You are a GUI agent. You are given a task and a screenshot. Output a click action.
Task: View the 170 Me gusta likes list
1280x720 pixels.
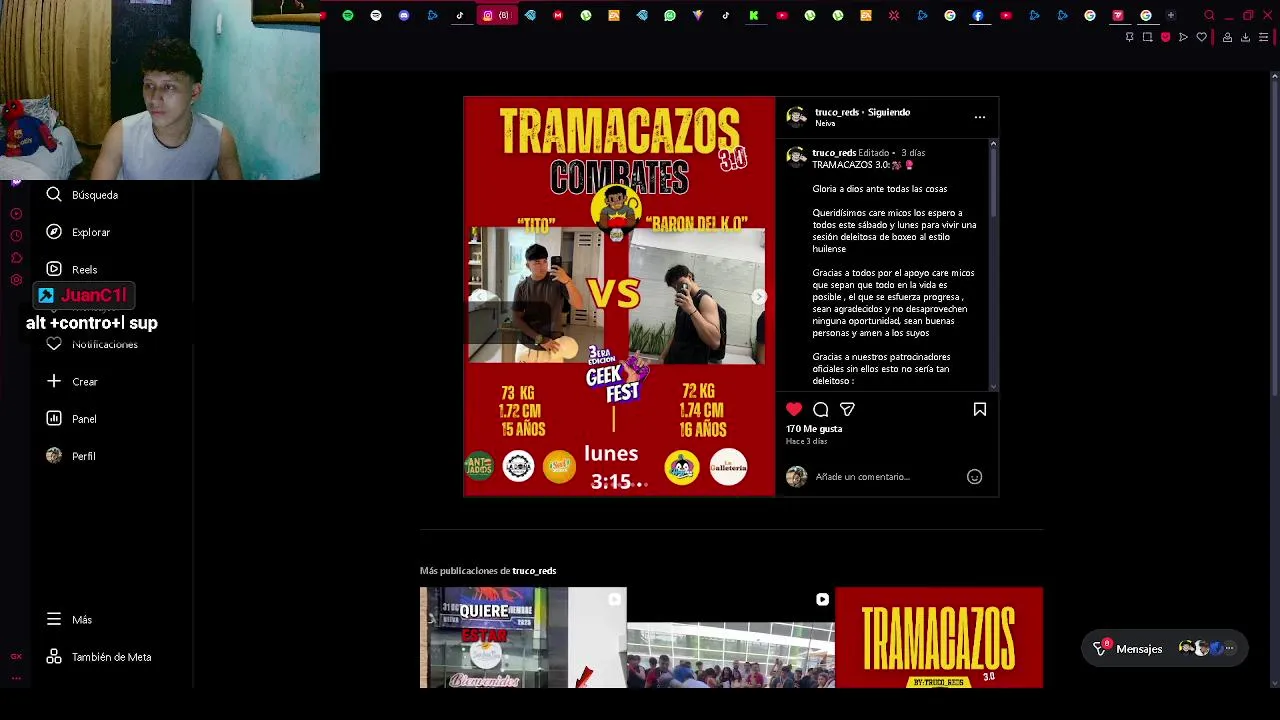point(814,429)
